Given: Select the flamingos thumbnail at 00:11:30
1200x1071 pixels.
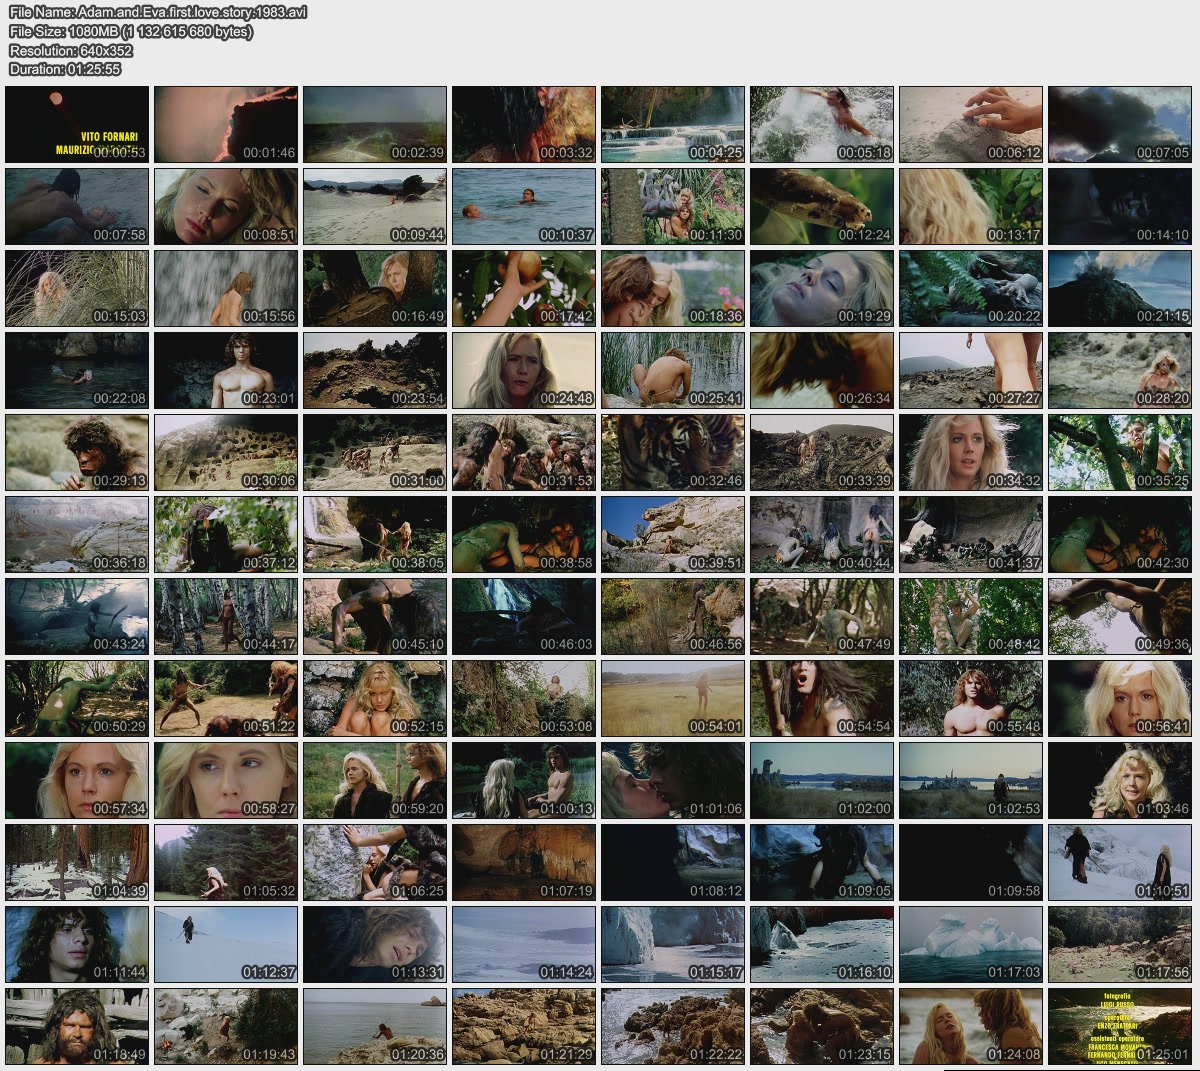Looking at the screenshot, I should 673,206.
